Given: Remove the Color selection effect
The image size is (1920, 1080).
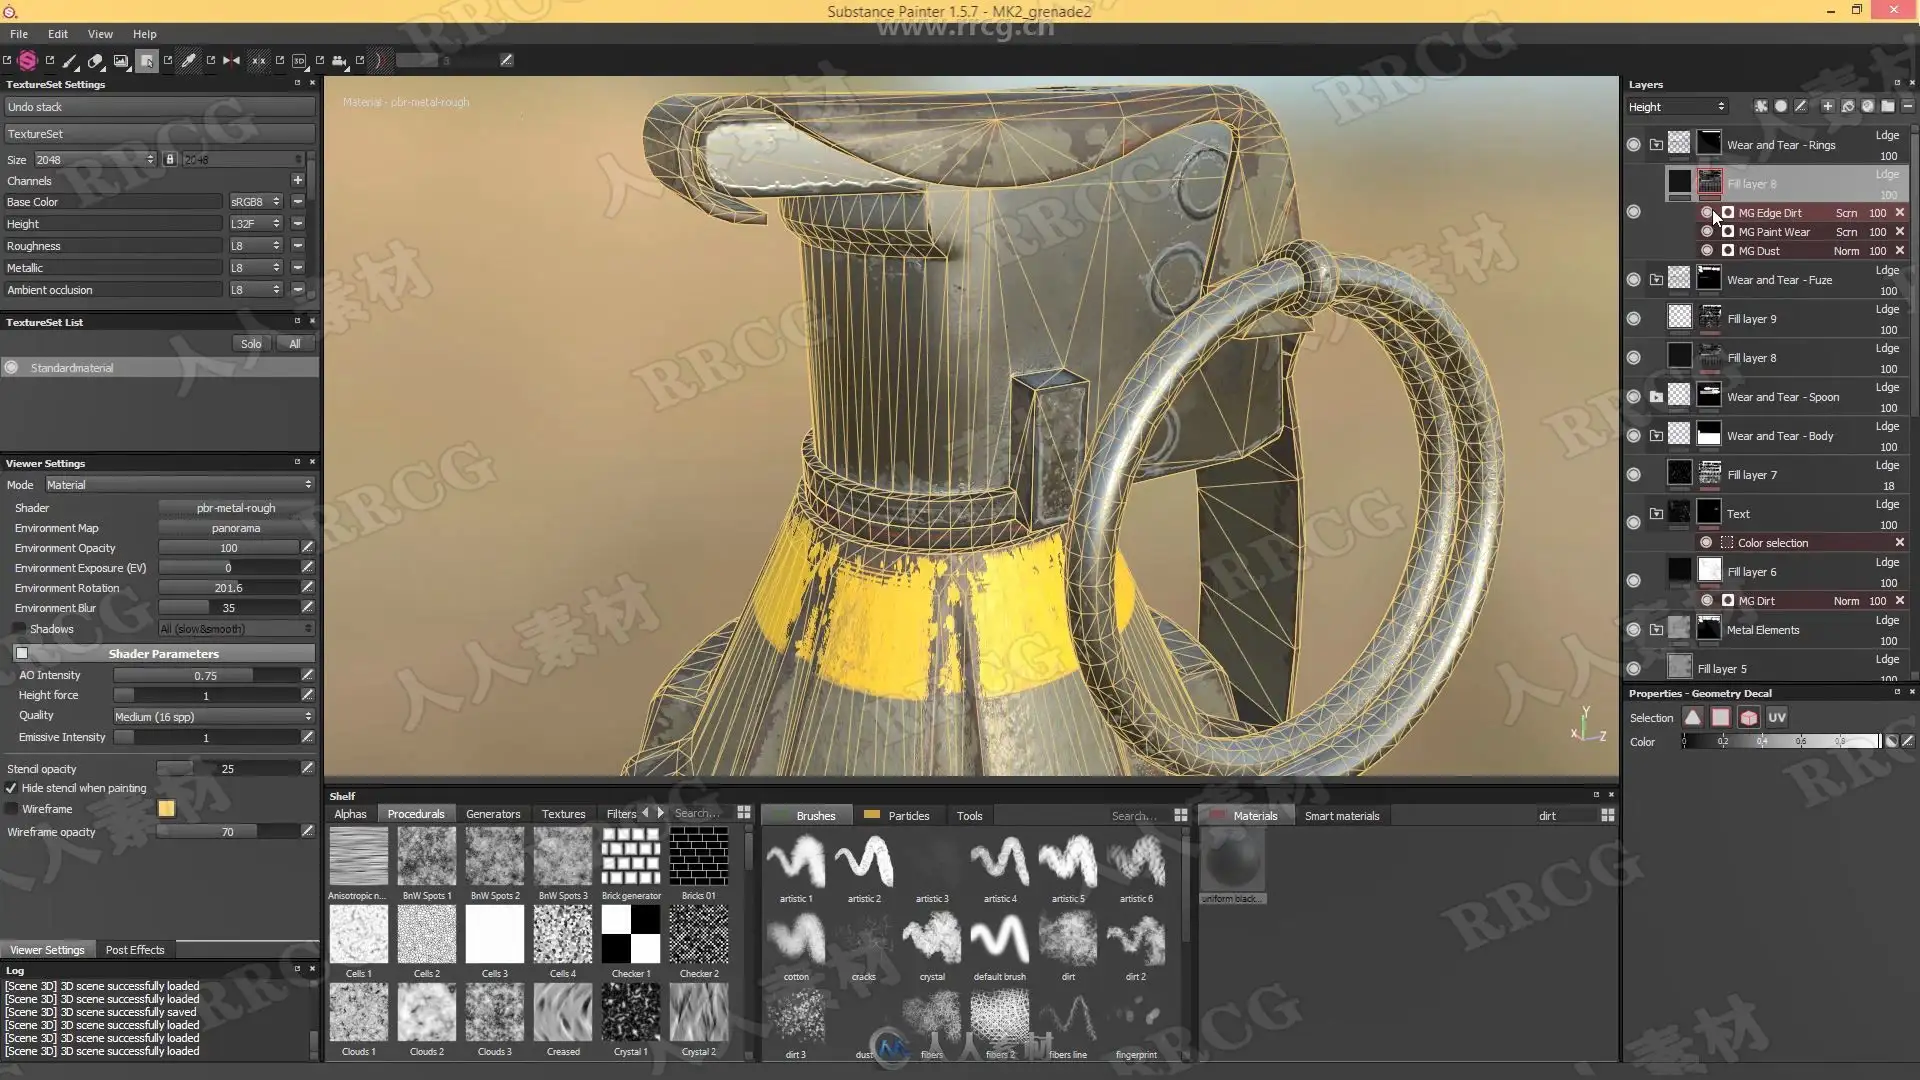Looking at the screenshot, I should tap(1900, 543).
